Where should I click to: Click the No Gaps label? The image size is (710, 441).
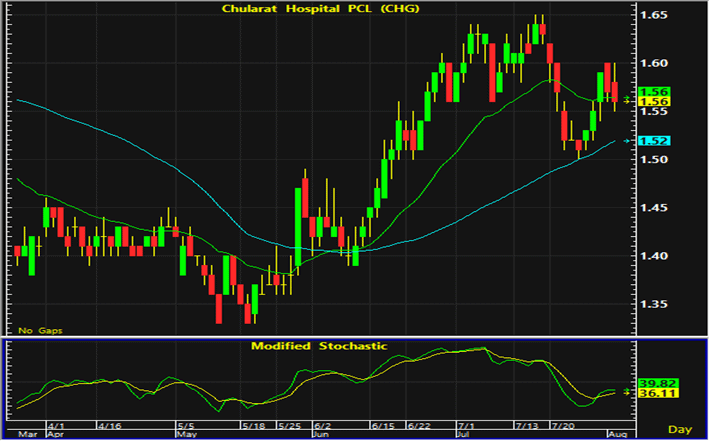pyautogui.click(x=40, y=331)
